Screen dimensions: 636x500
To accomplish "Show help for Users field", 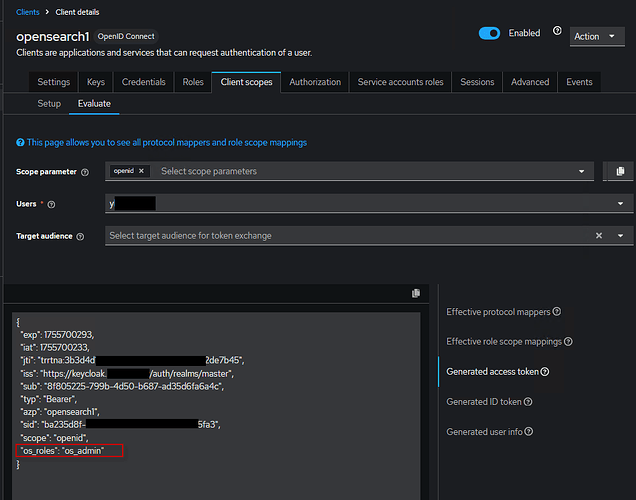I will (51, 204).
